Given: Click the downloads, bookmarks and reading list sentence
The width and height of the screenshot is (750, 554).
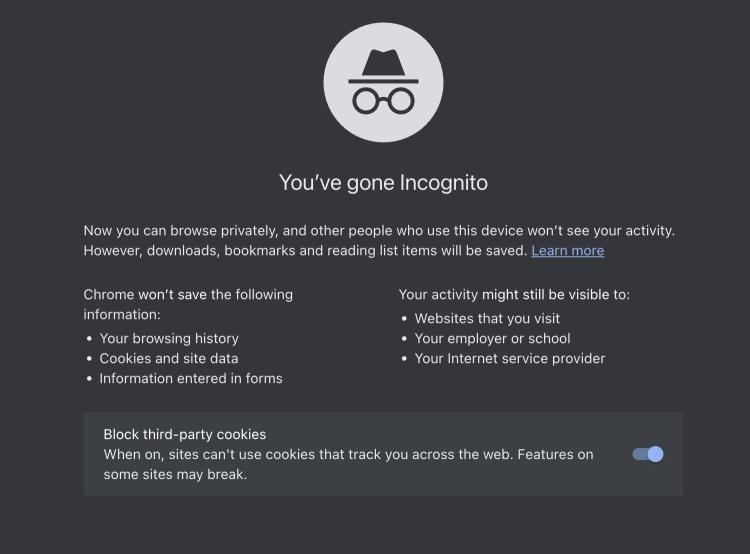Looking at the screenshot, I should (x=305, y=251).
